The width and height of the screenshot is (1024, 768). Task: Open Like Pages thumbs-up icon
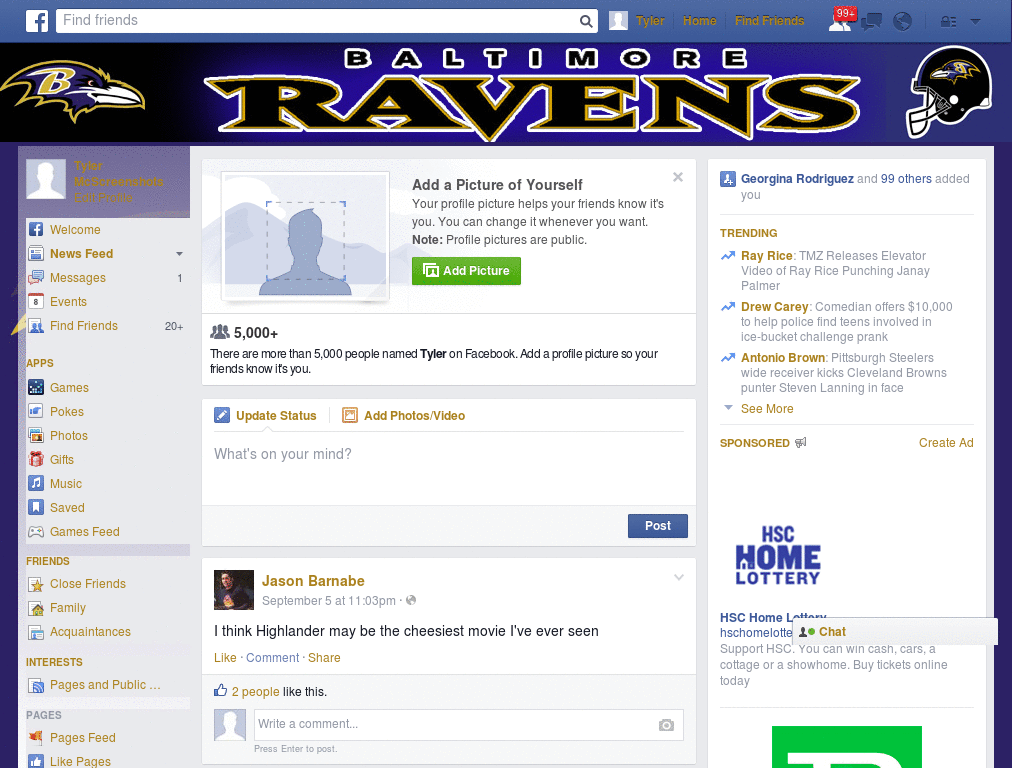[36, 761]
